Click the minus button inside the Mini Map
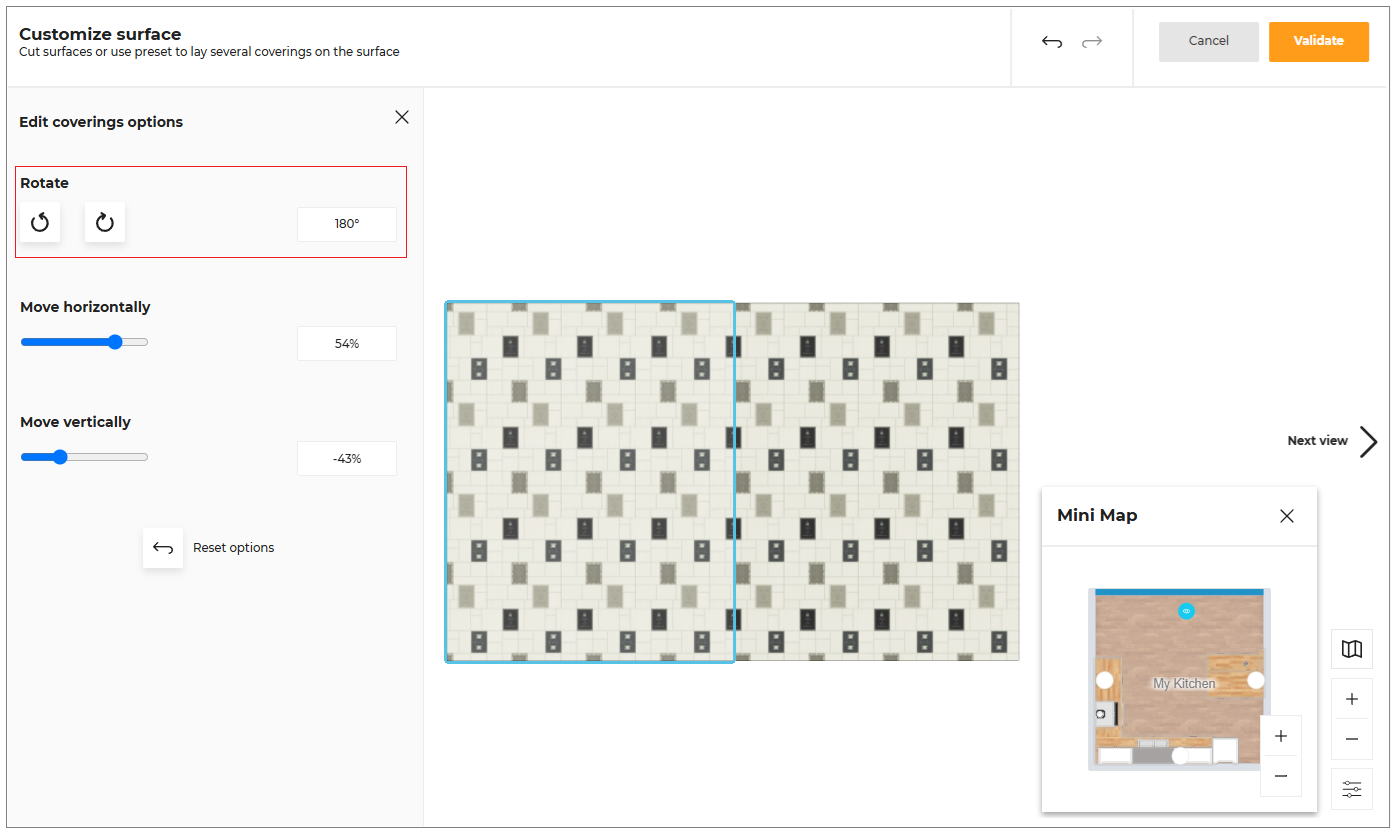The image size is (1395, 833). point(1281,775)
